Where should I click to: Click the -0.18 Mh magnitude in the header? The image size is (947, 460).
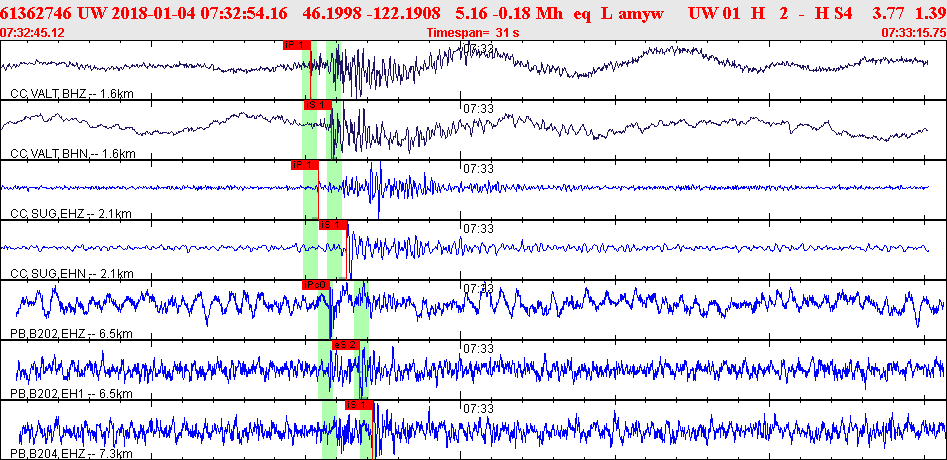coord(519,14)
